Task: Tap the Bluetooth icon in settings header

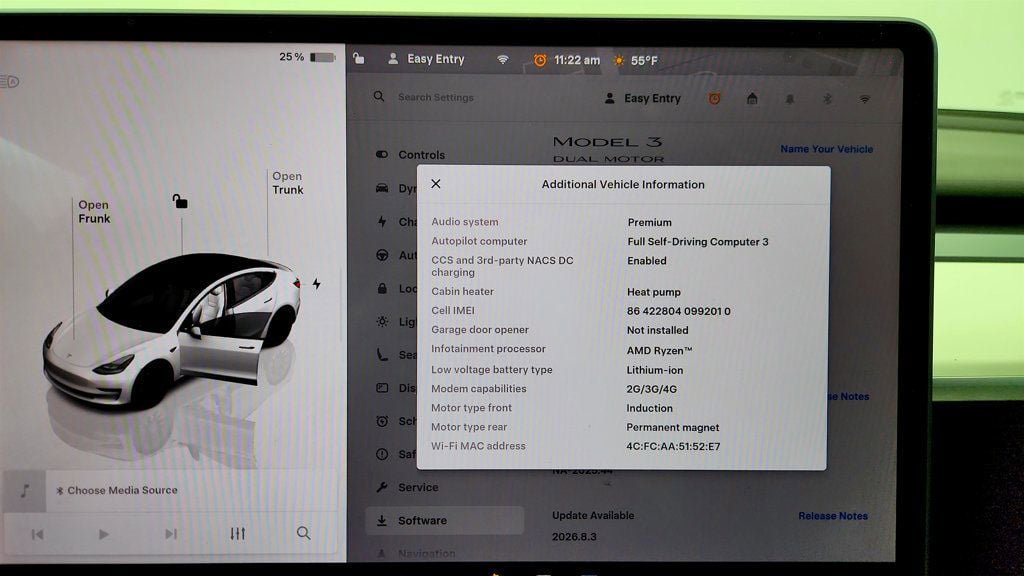Action: (x=827, y=99)
